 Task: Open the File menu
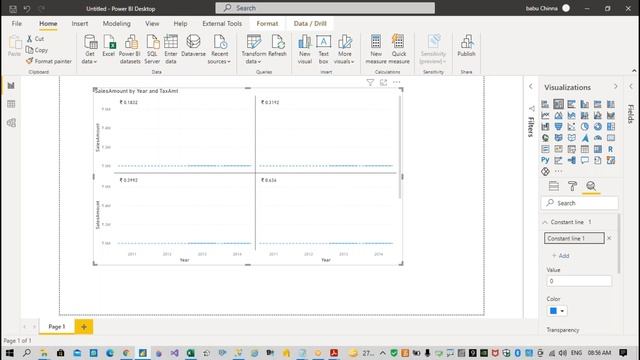click(x=17, y=24)
